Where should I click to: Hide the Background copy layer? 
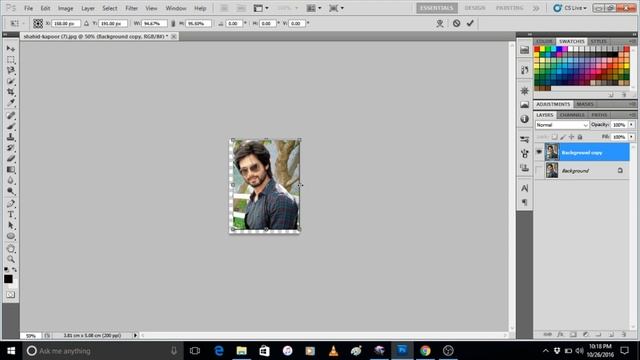pyautogui.click(x=539, y=152)
